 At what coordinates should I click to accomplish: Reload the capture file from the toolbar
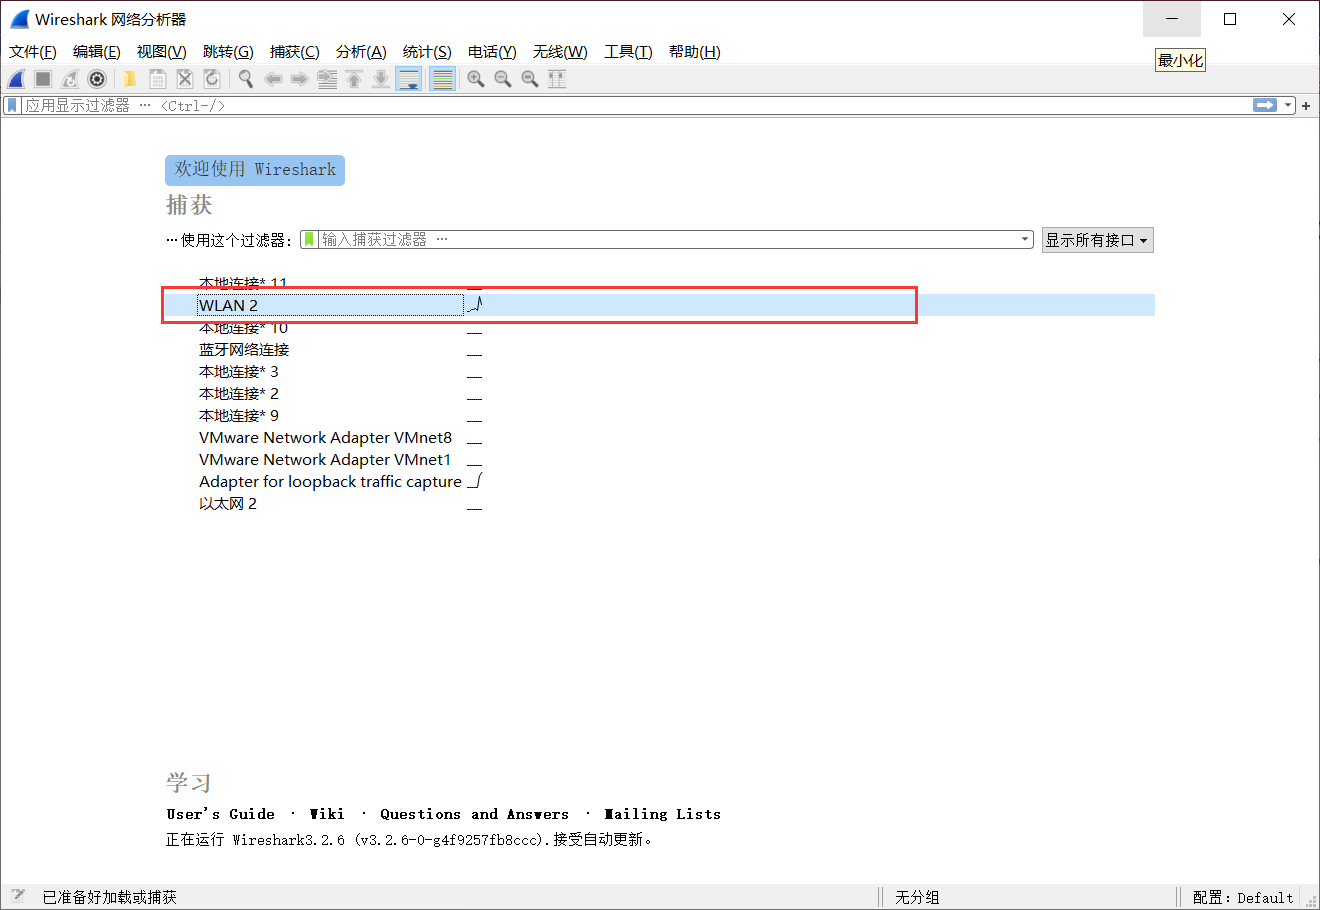click(211, 79)
